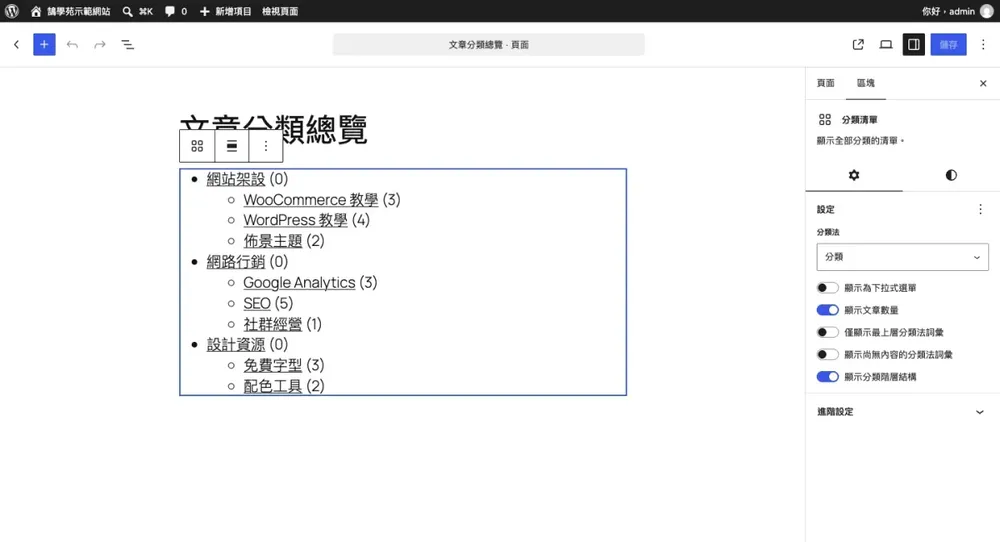Open the document overview list view
The height and width of the screenshot is (542, 1000).
click(x=128, y=45)
